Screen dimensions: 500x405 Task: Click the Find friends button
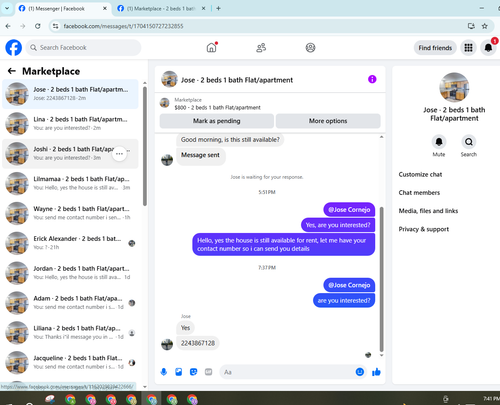tap(435, 48)
